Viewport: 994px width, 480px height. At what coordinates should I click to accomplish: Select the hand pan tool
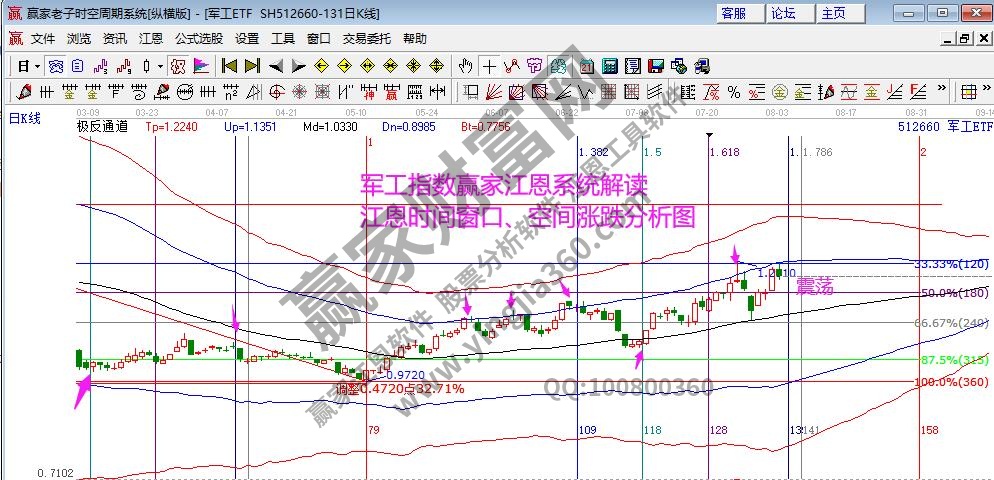click(x=465, y=66)
